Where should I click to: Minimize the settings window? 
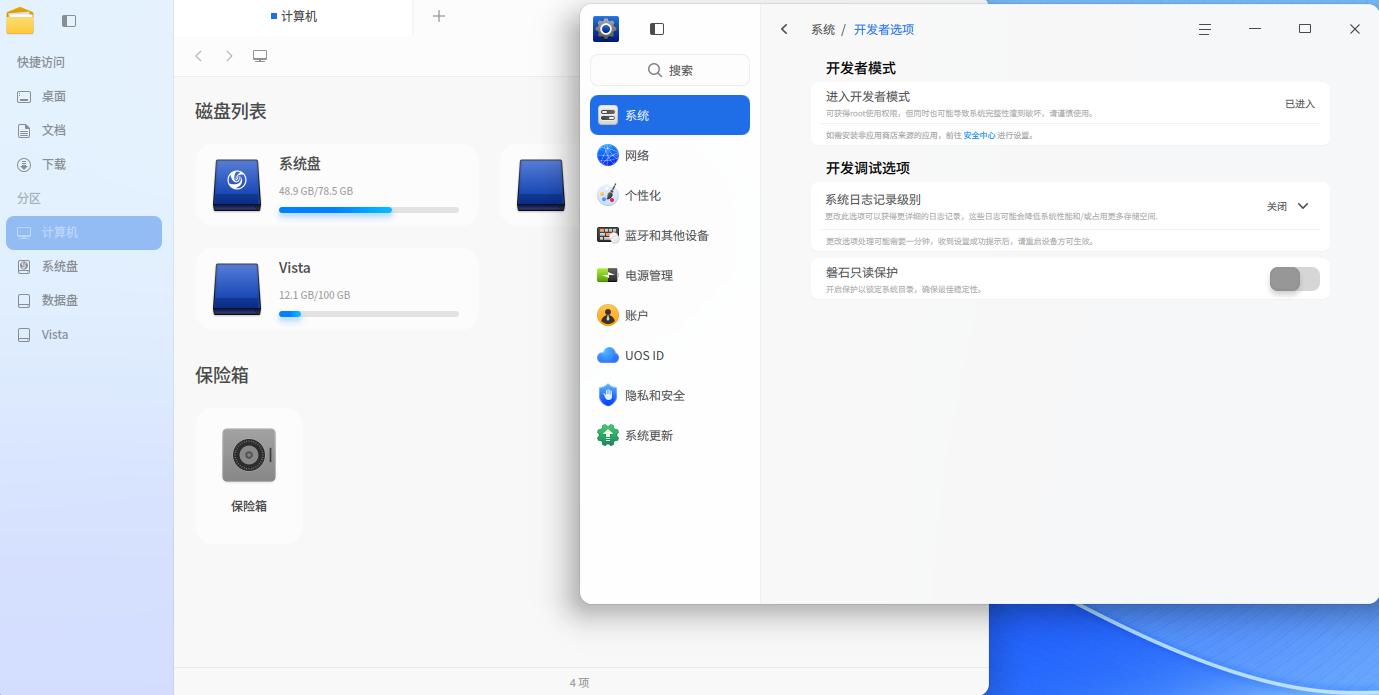(x=1255, y=29)
